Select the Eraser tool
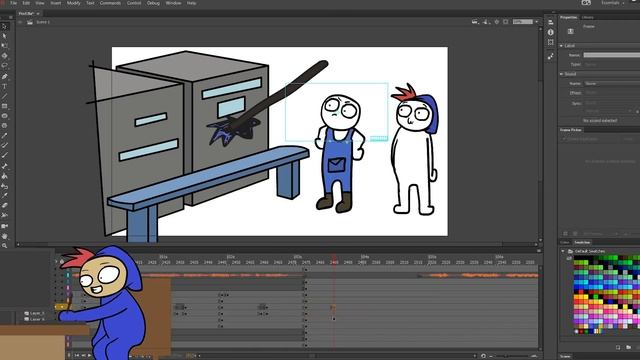 [4, 205]
